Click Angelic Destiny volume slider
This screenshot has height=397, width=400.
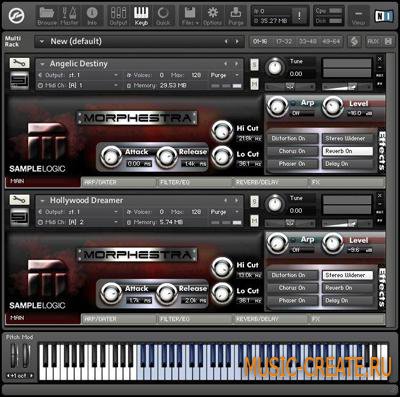click(x=347, y=87)
